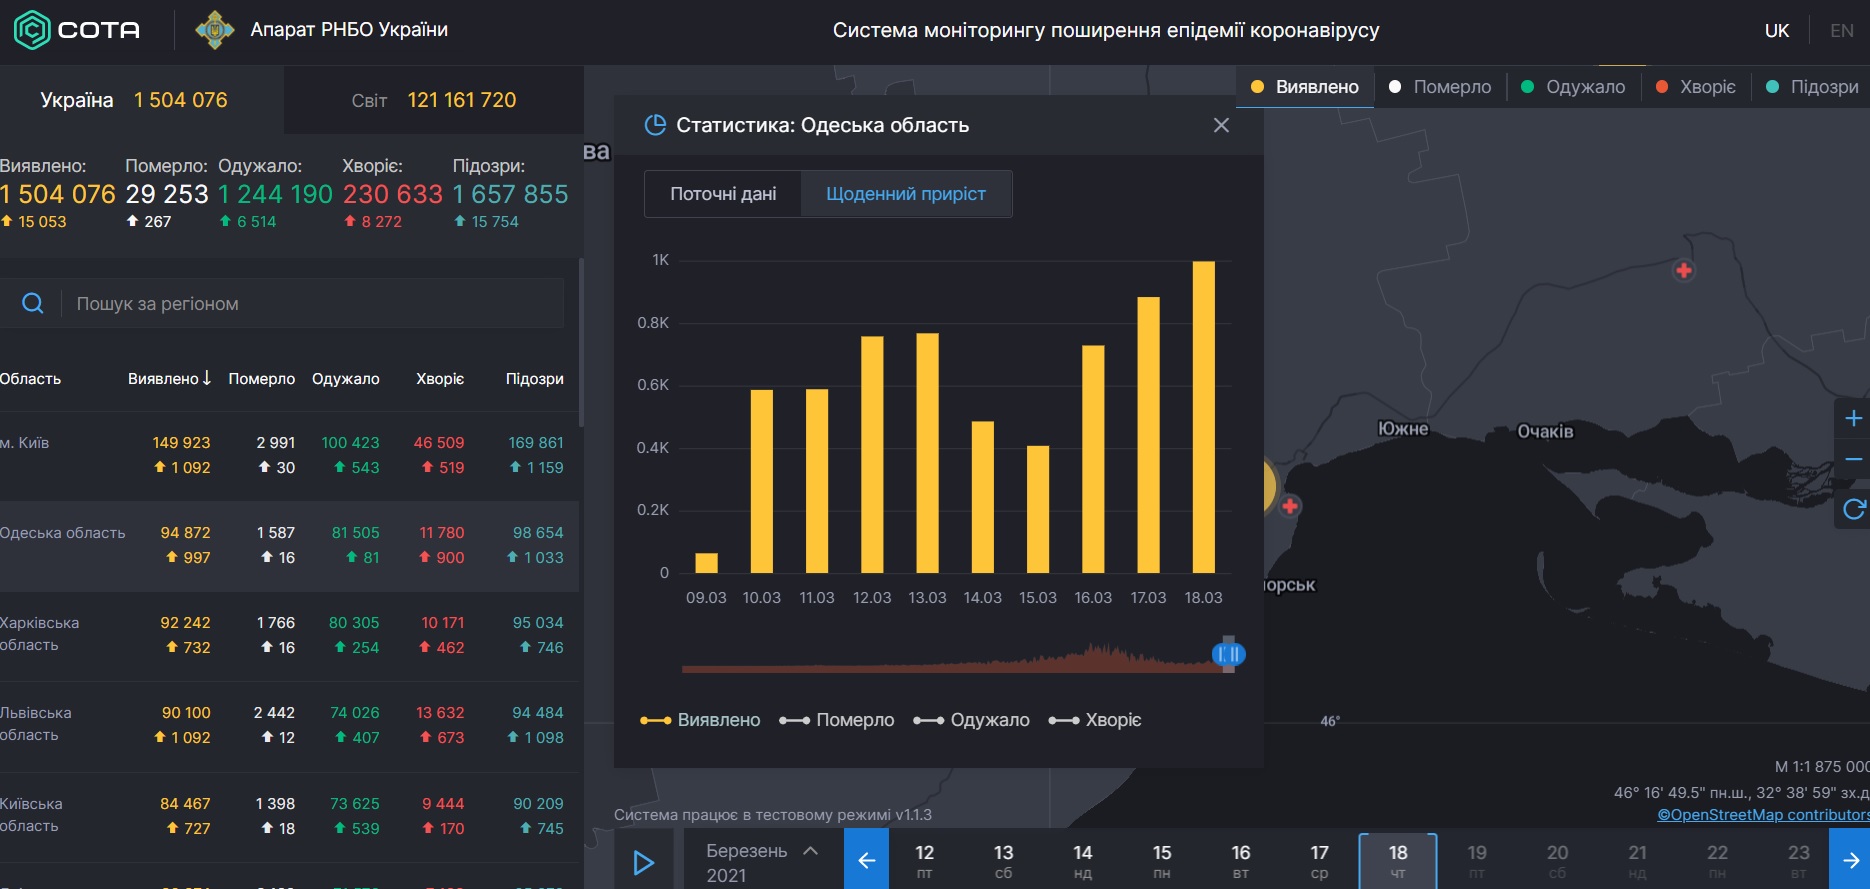Toggle the Одужало map layer

[x=1574, y=87]
